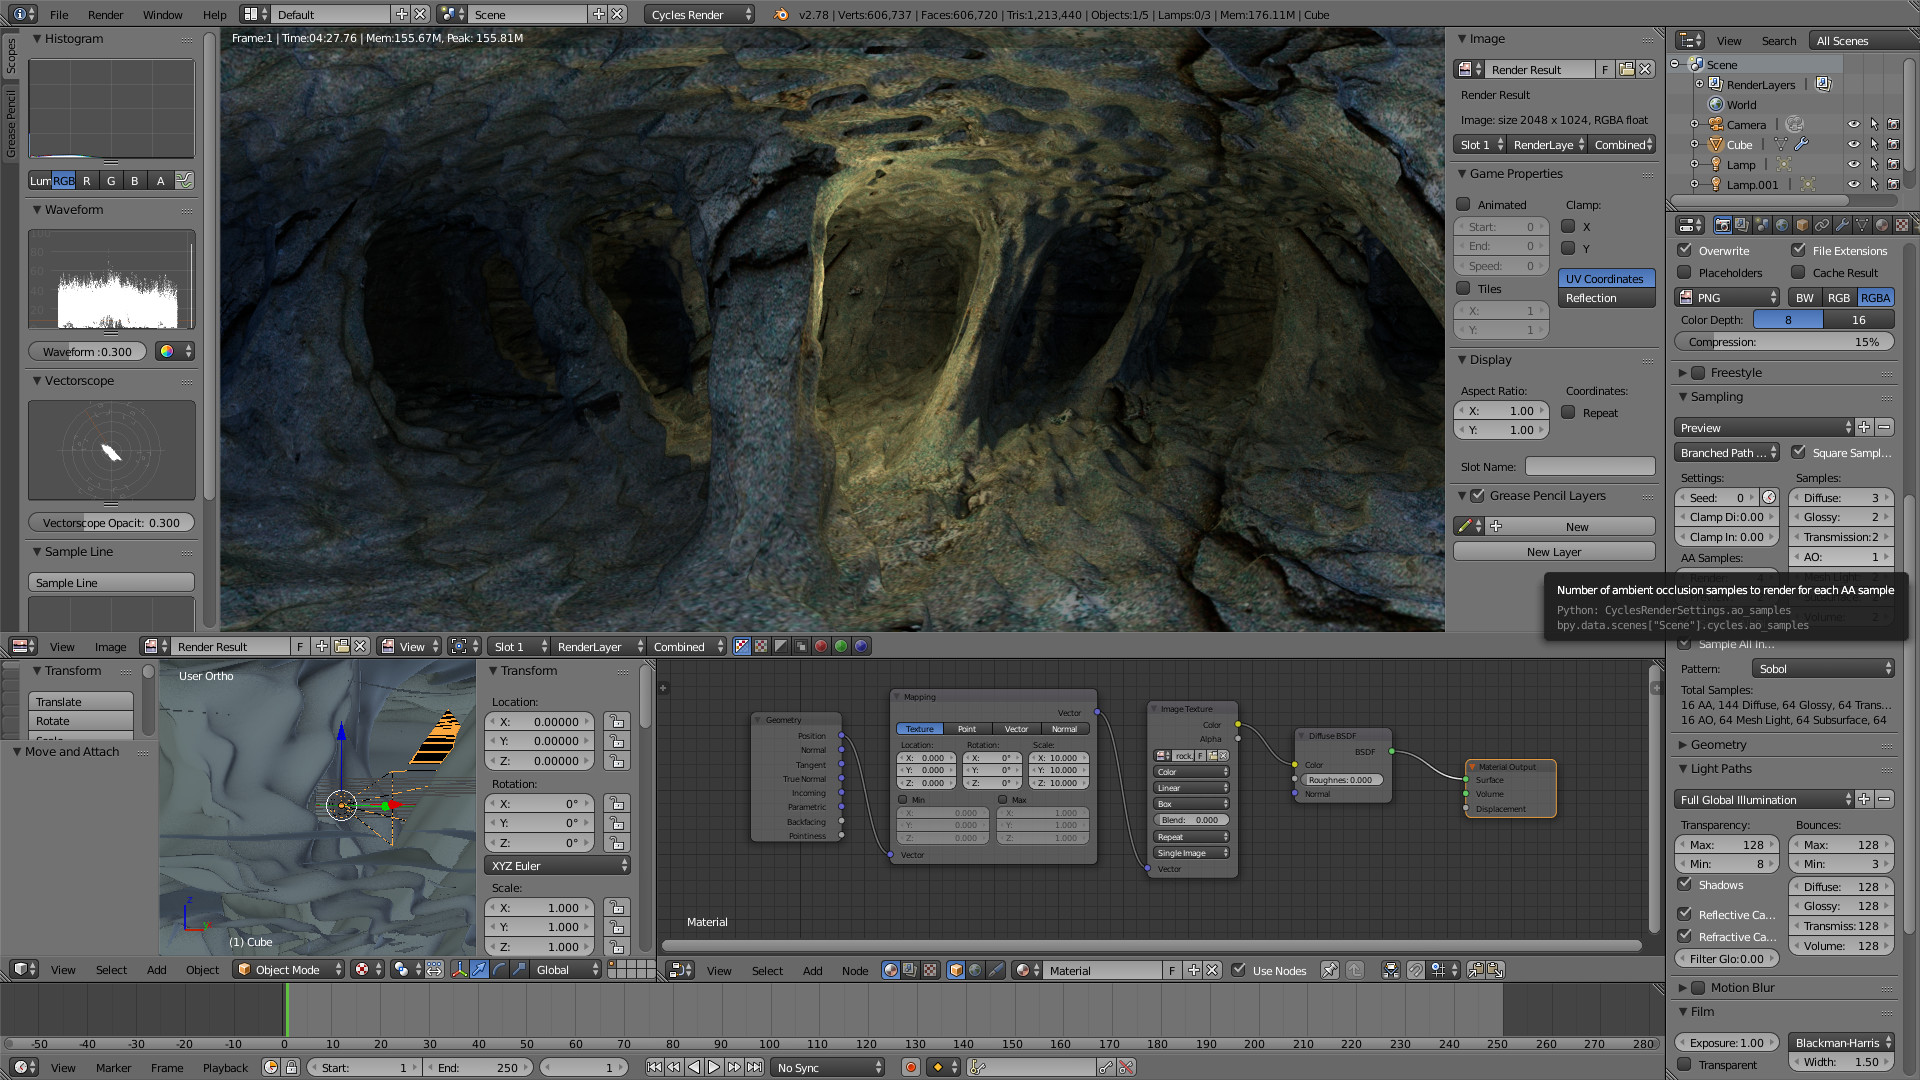Open the PNG file format dropdown

click(x=1728, y=297)
